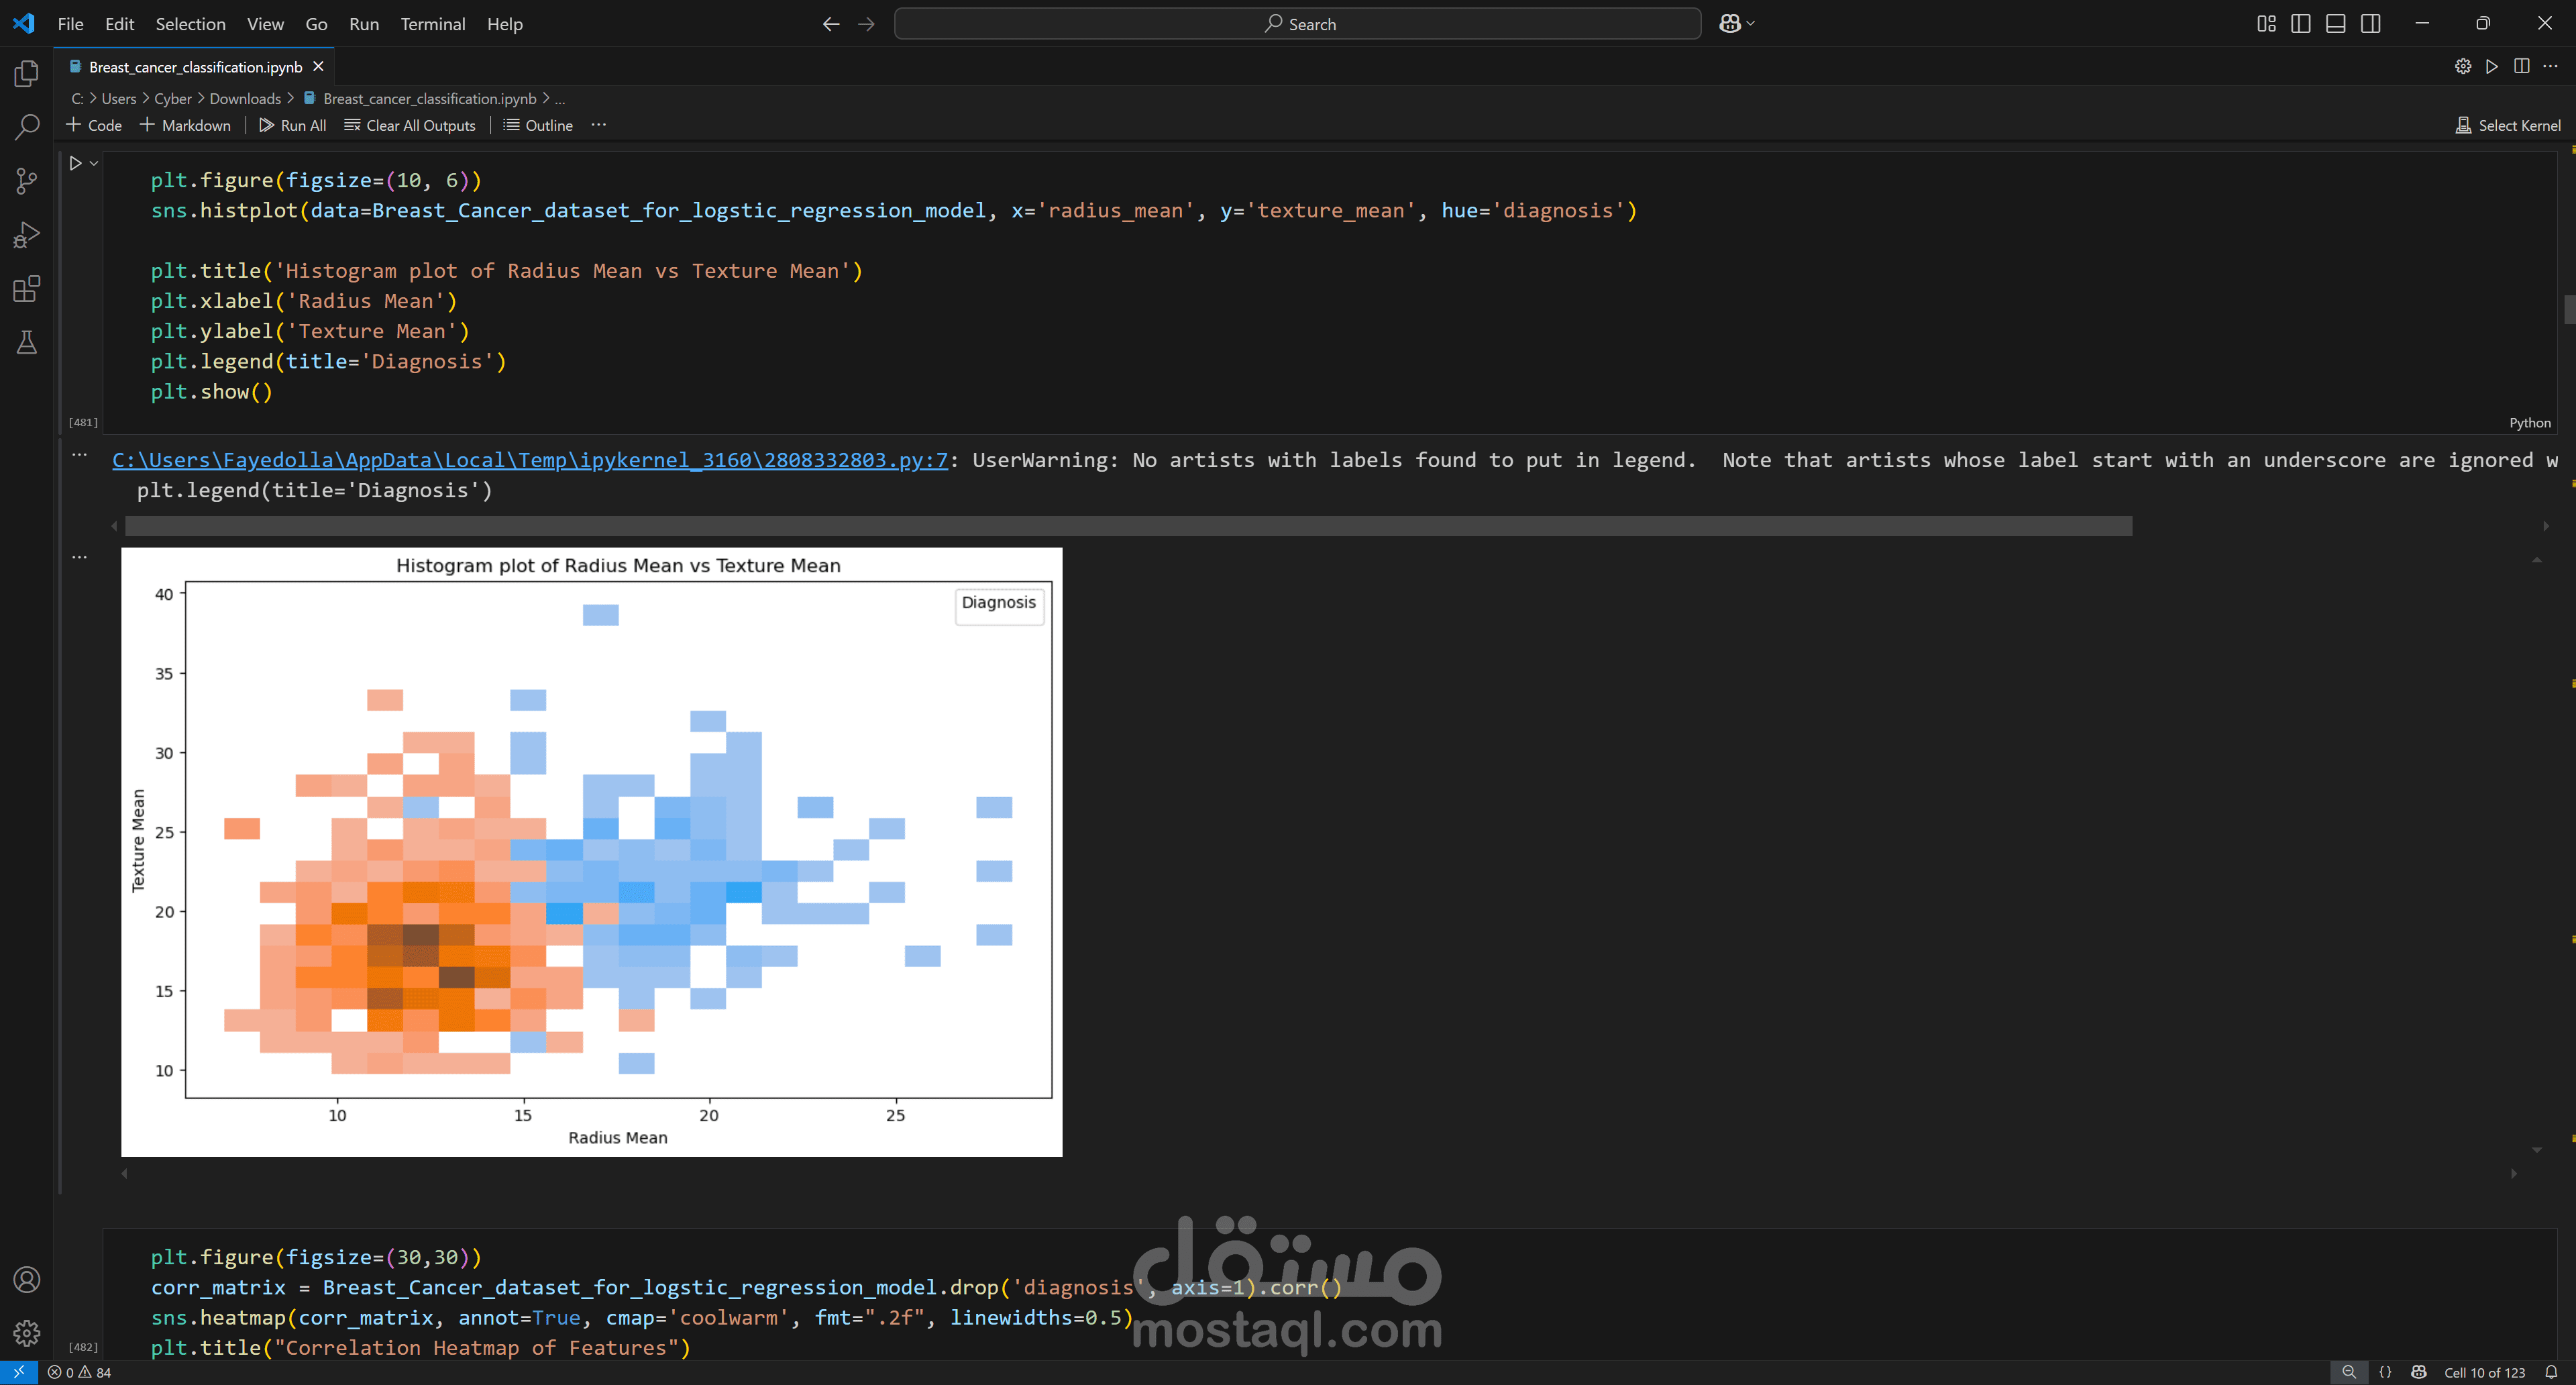
Task: Open the Accounts icon menu
Action: (27, 1279)
